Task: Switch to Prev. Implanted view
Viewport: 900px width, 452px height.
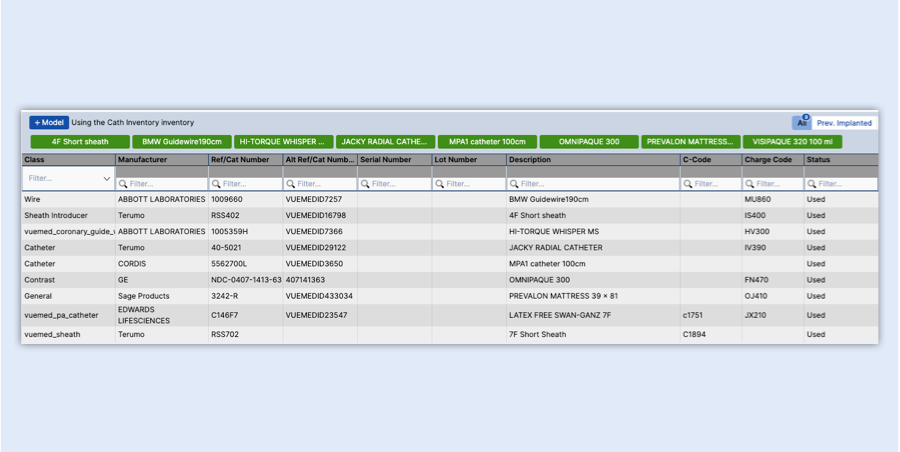Action: coord(844,123)
